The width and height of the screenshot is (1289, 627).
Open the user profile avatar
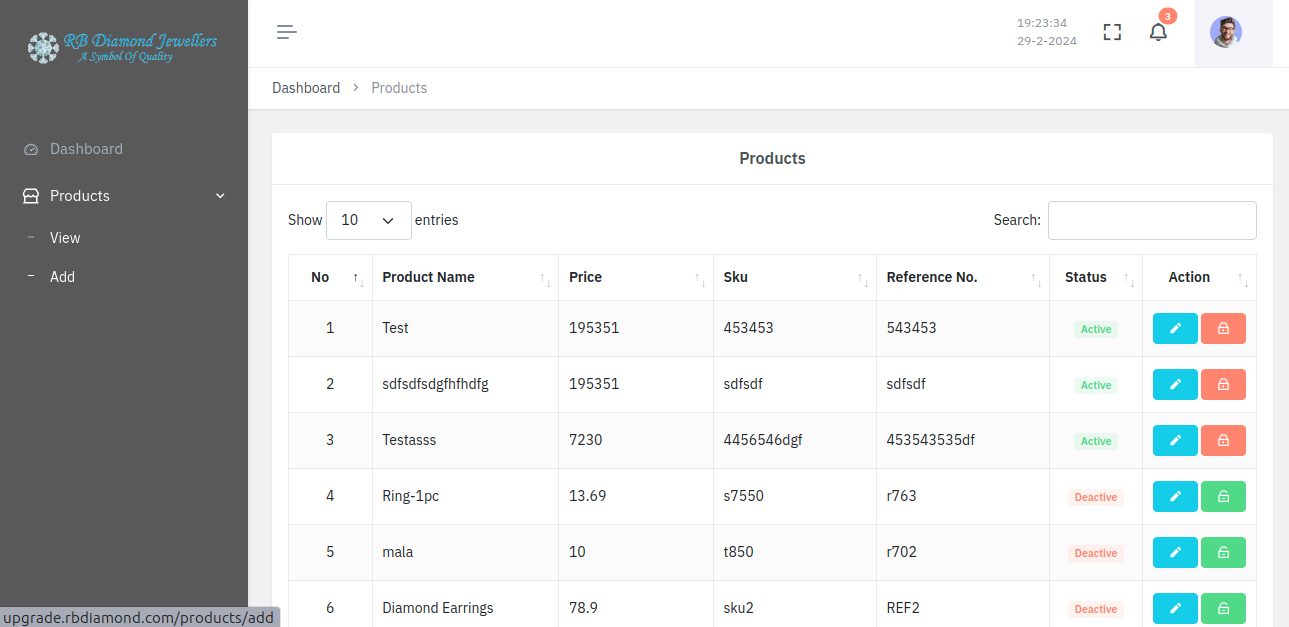click(x=1225, y=32)
